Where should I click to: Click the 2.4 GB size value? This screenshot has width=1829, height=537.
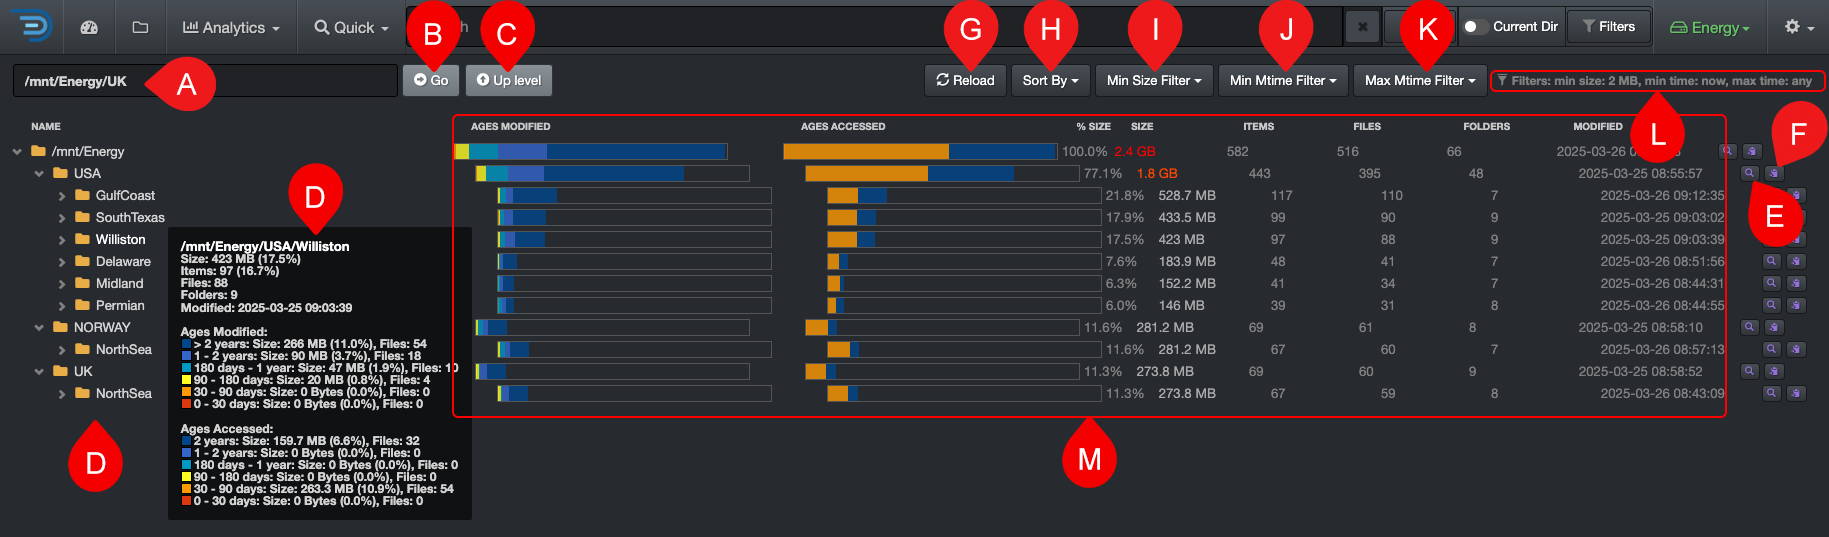click(1135, 151)
